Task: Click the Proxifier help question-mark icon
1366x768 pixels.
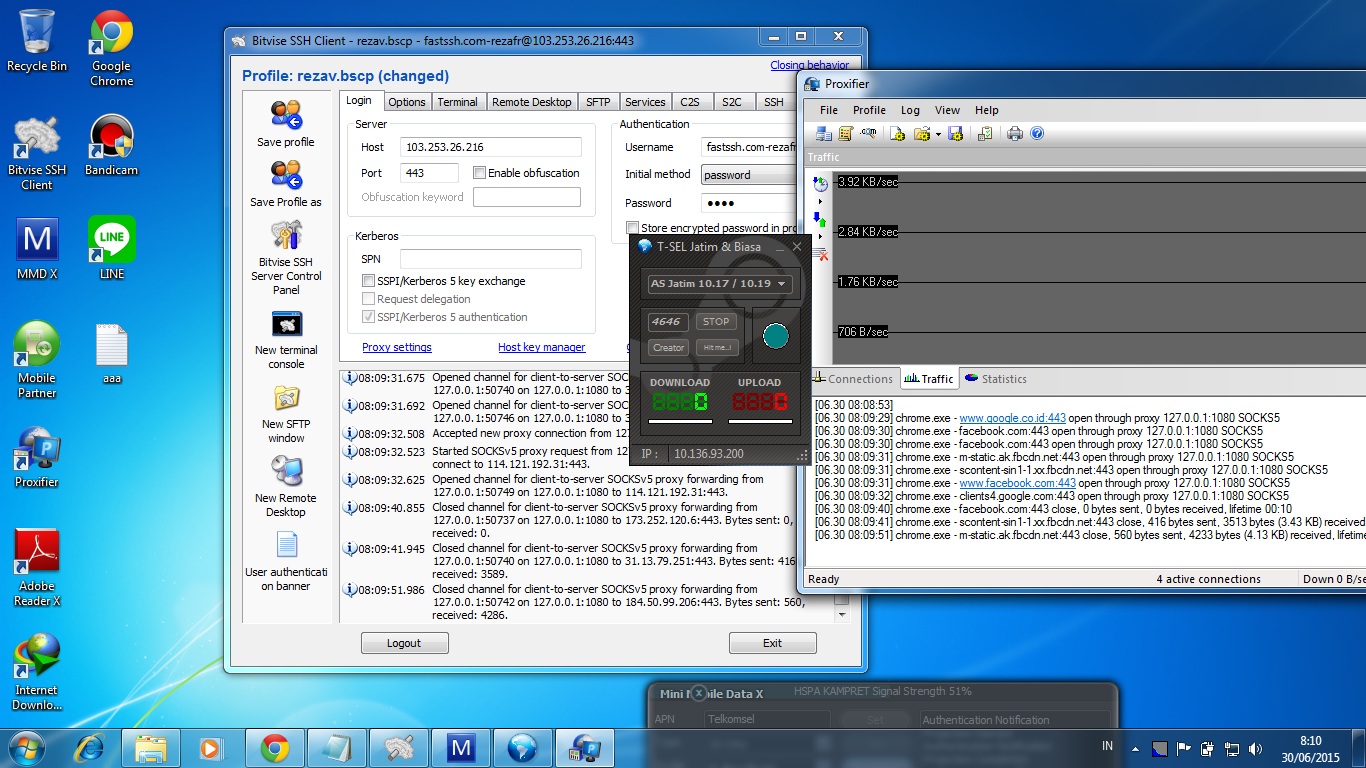Action: coord(1037,134)
